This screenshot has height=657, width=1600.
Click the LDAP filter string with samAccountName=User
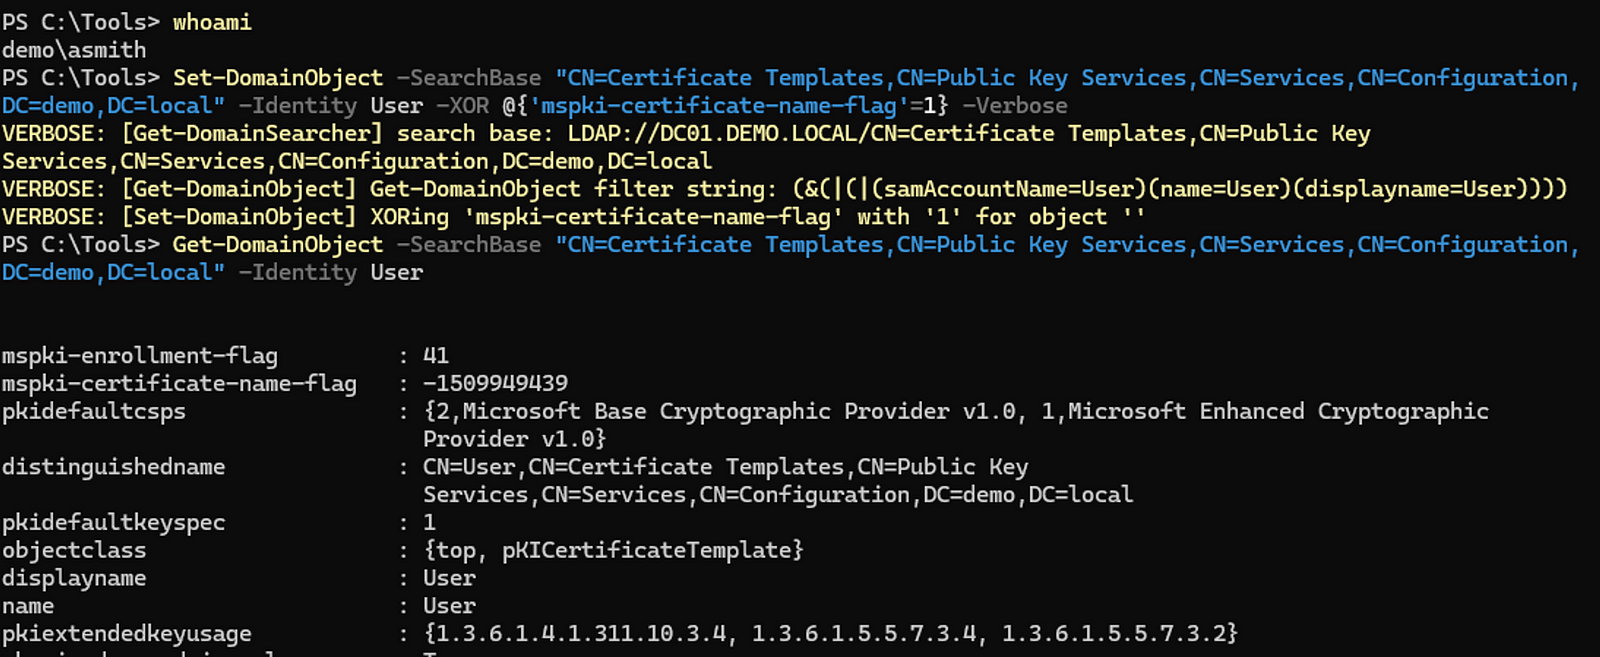coord(1180,189)
